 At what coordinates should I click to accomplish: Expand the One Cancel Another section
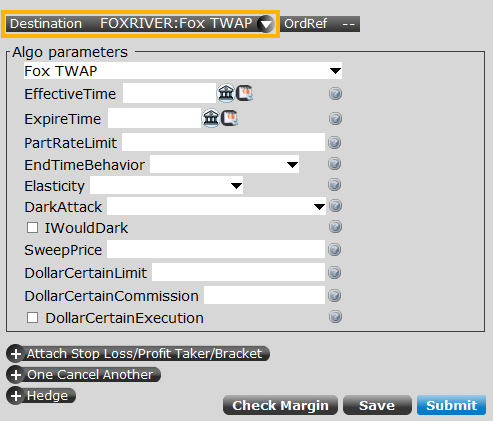pos(83,375)
